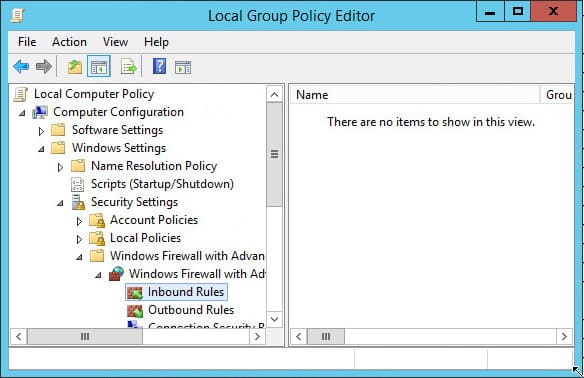The height and width of the screenshot is (378, 584).
Task: Click the Name Resolution Policy folder icon
Action: pyautogui.click(x=78, y=166)
